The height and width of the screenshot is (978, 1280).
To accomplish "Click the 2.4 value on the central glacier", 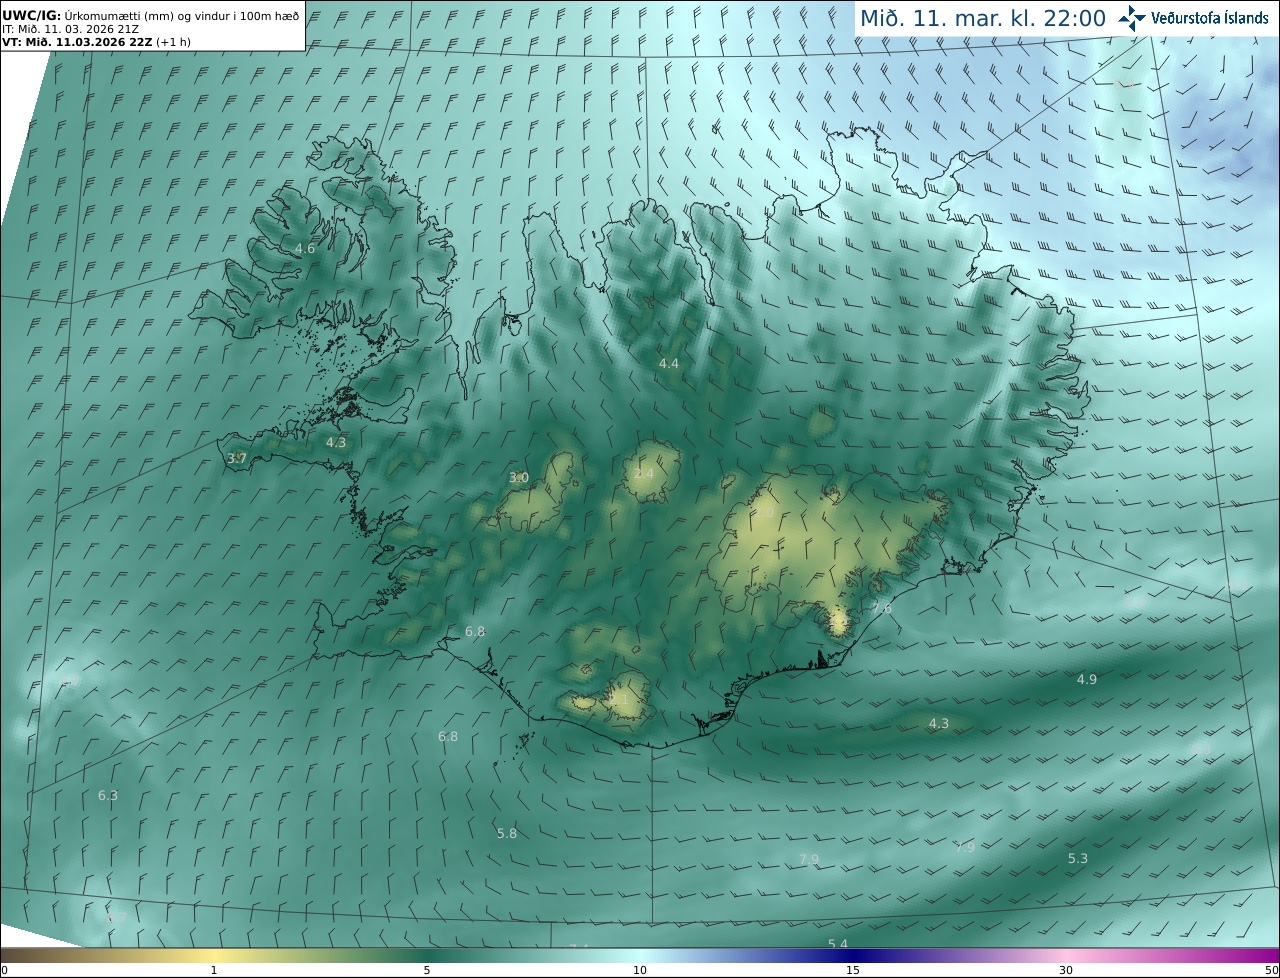I will 644,473.
